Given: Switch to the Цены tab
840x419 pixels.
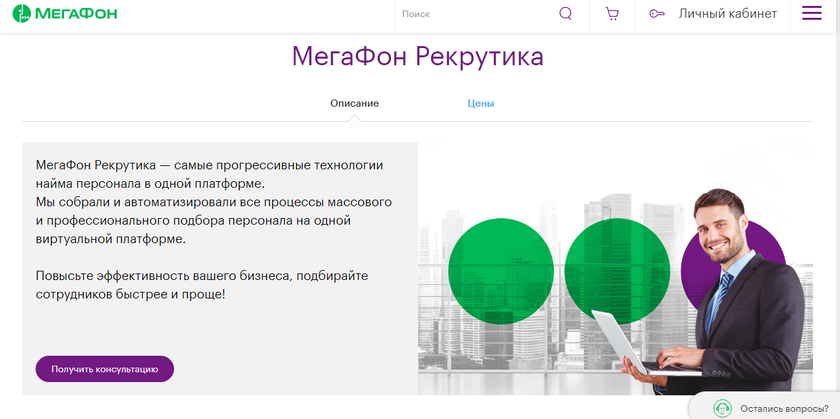Looking at the screenshot, I should 481,103.
